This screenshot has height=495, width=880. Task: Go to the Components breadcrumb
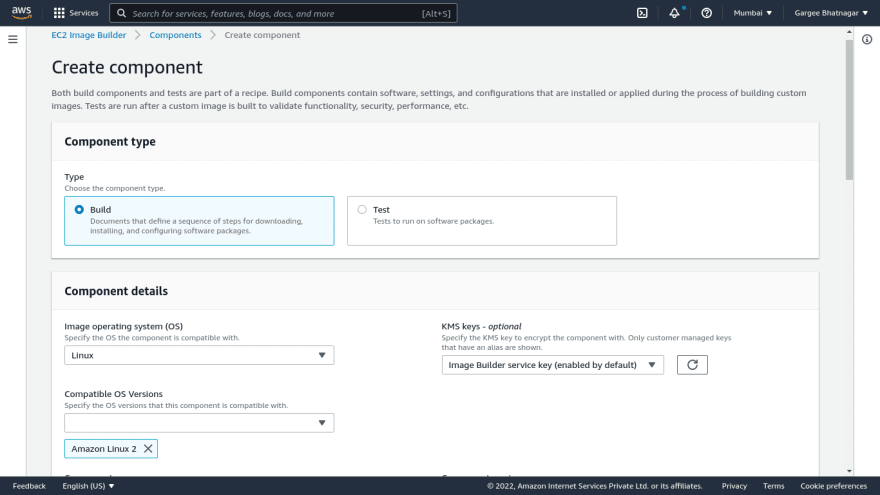[x=175, y=35]
